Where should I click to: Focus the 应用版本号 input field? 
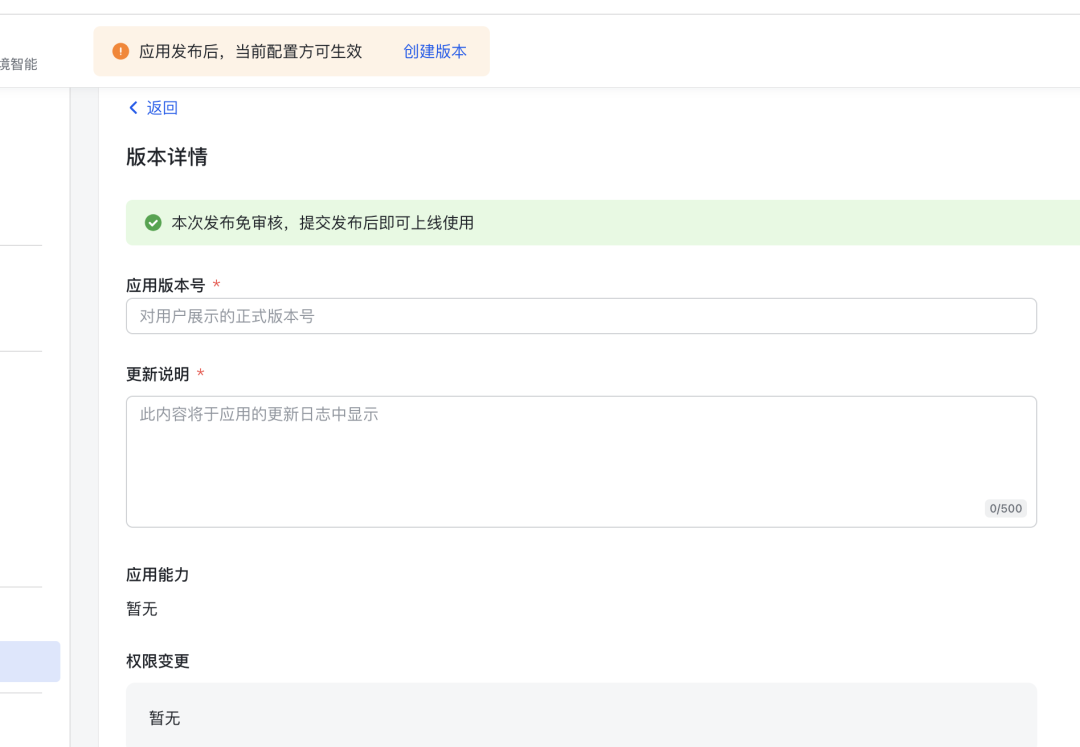(580, 315)
